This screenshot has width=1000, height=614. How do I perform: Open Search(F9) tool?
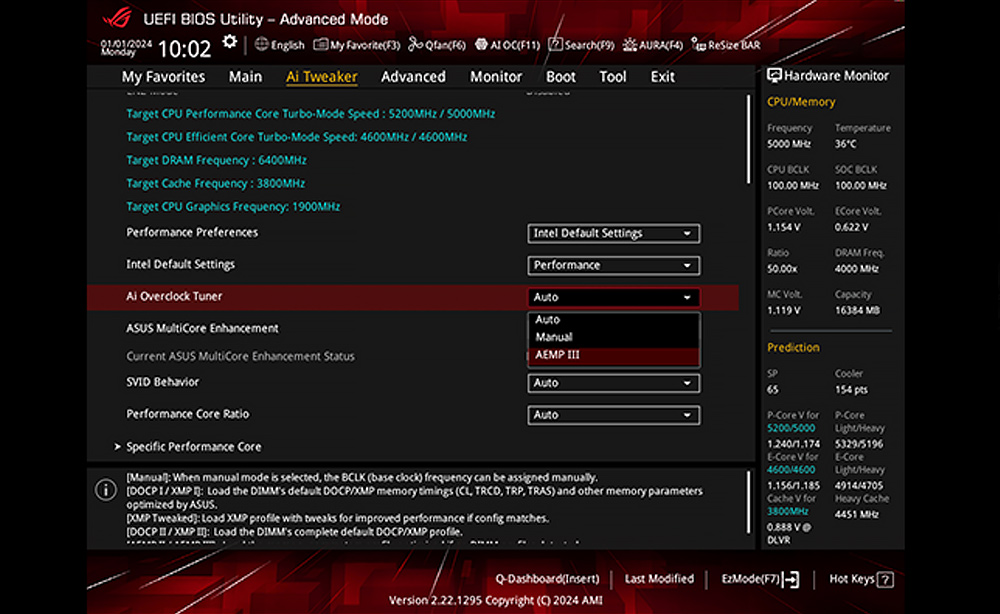coord(581,45)
